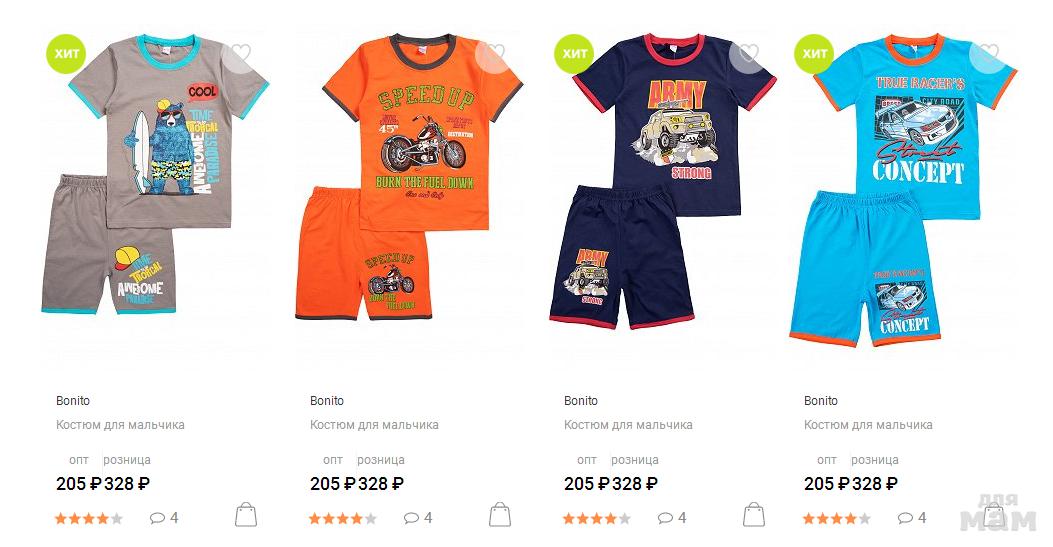Viewport: 1053px width, 547px height.
Task: Add blue True Racer's costume to bag
Action: [x=994, y=515]
